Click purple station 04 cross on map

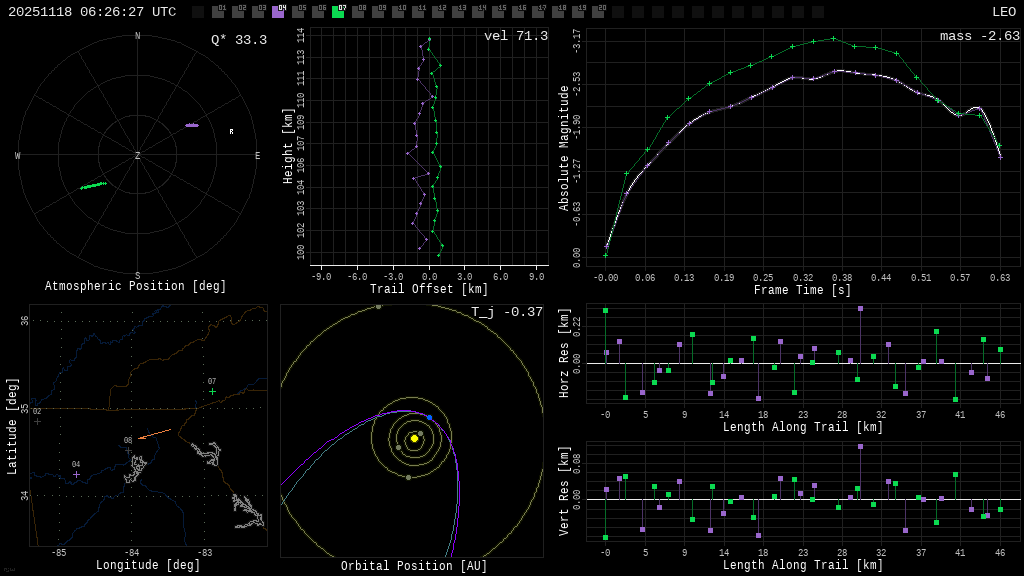pyautogui.click(x=76, y=474)
